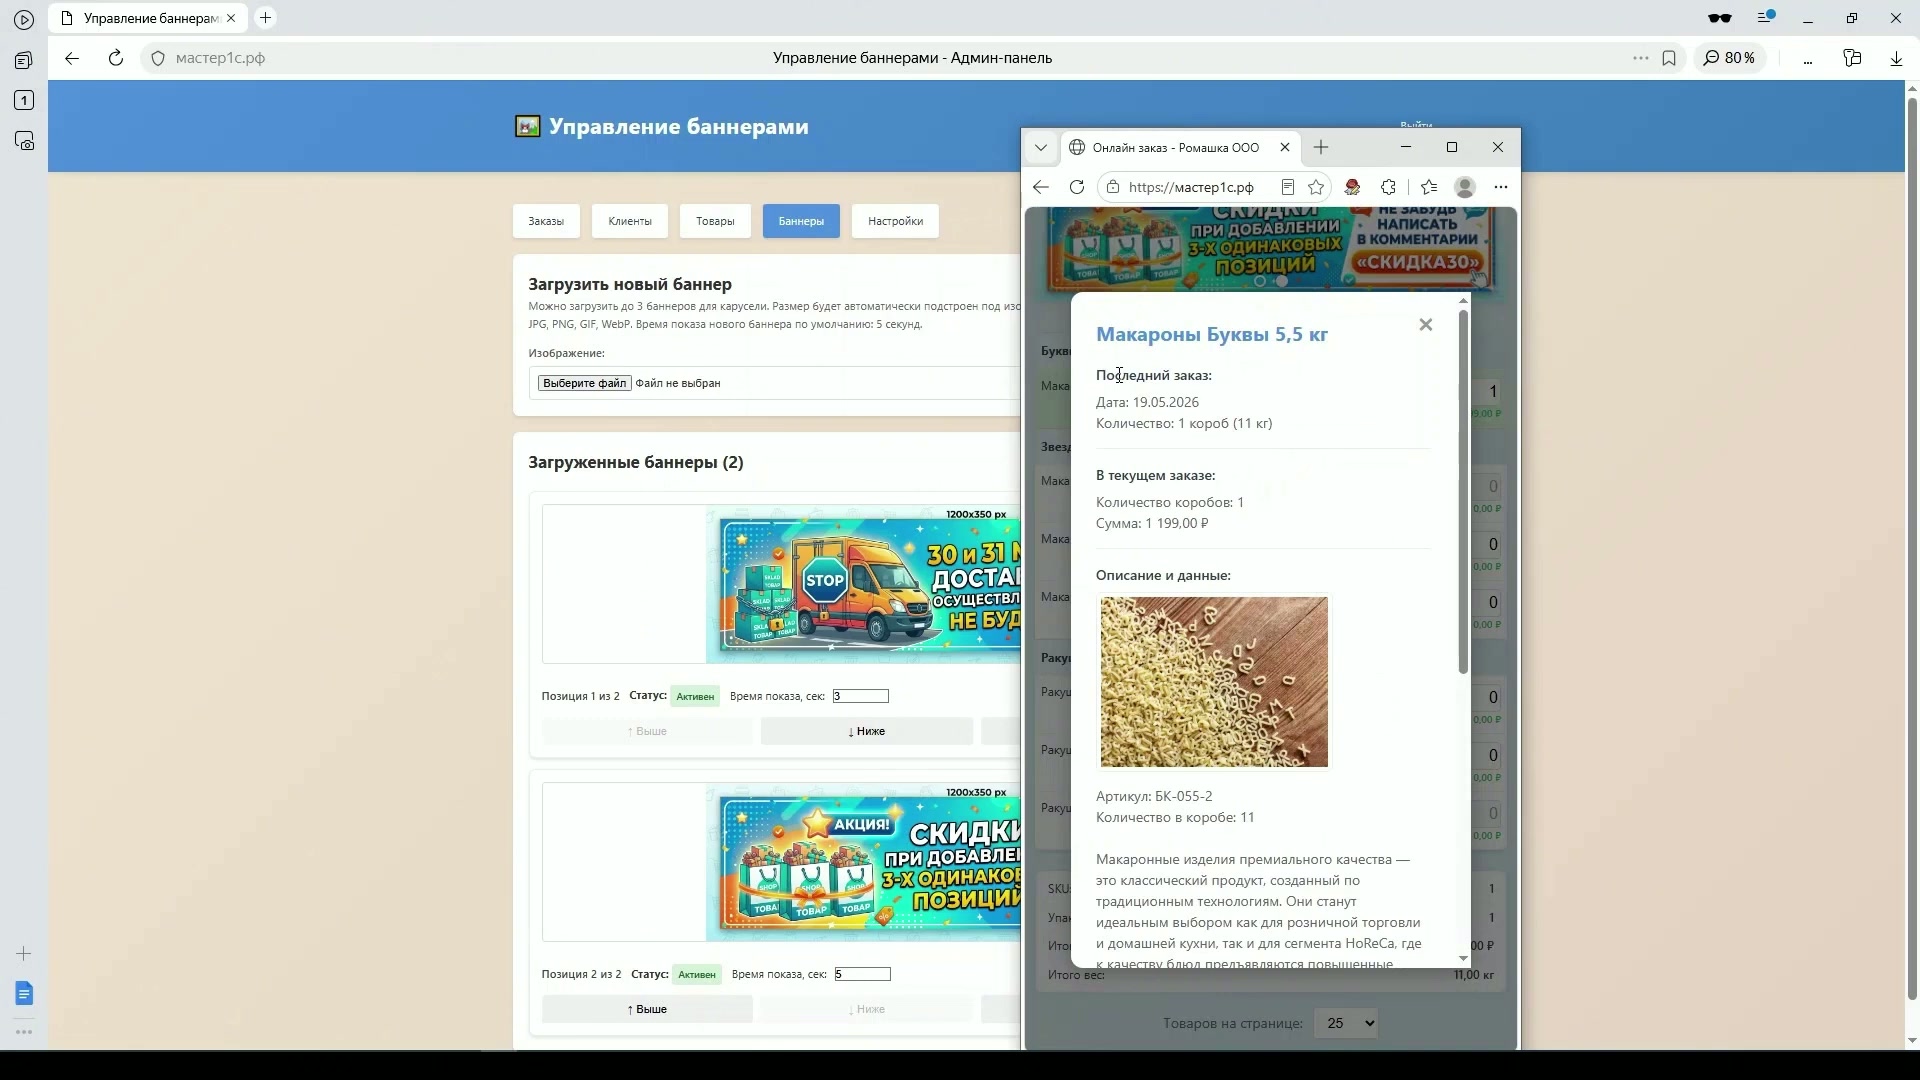
Task: Open a new tab in main browser
Action: [265, 18]
